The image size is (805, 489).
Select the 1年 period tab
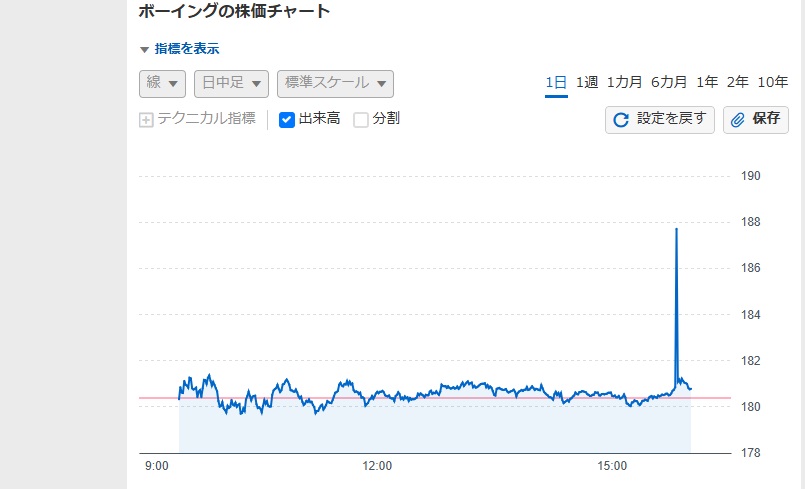pos(707,82)
